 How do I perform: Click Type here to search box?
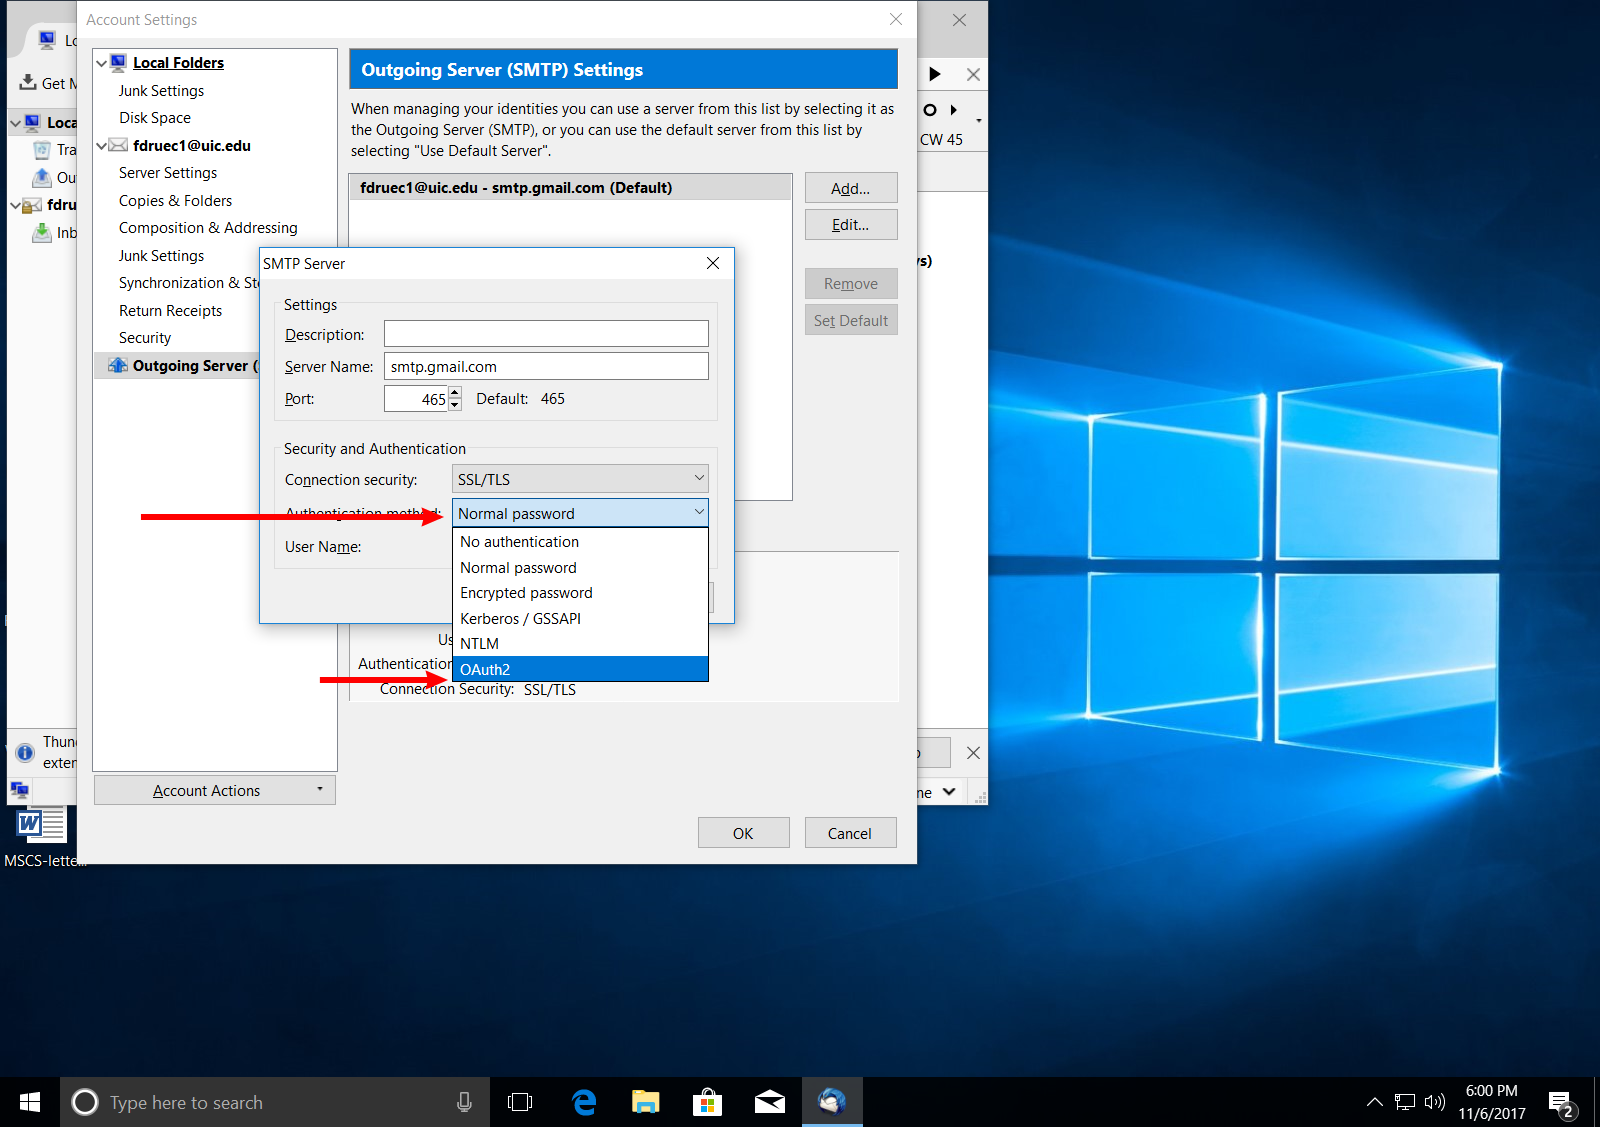pos(275,1102)
